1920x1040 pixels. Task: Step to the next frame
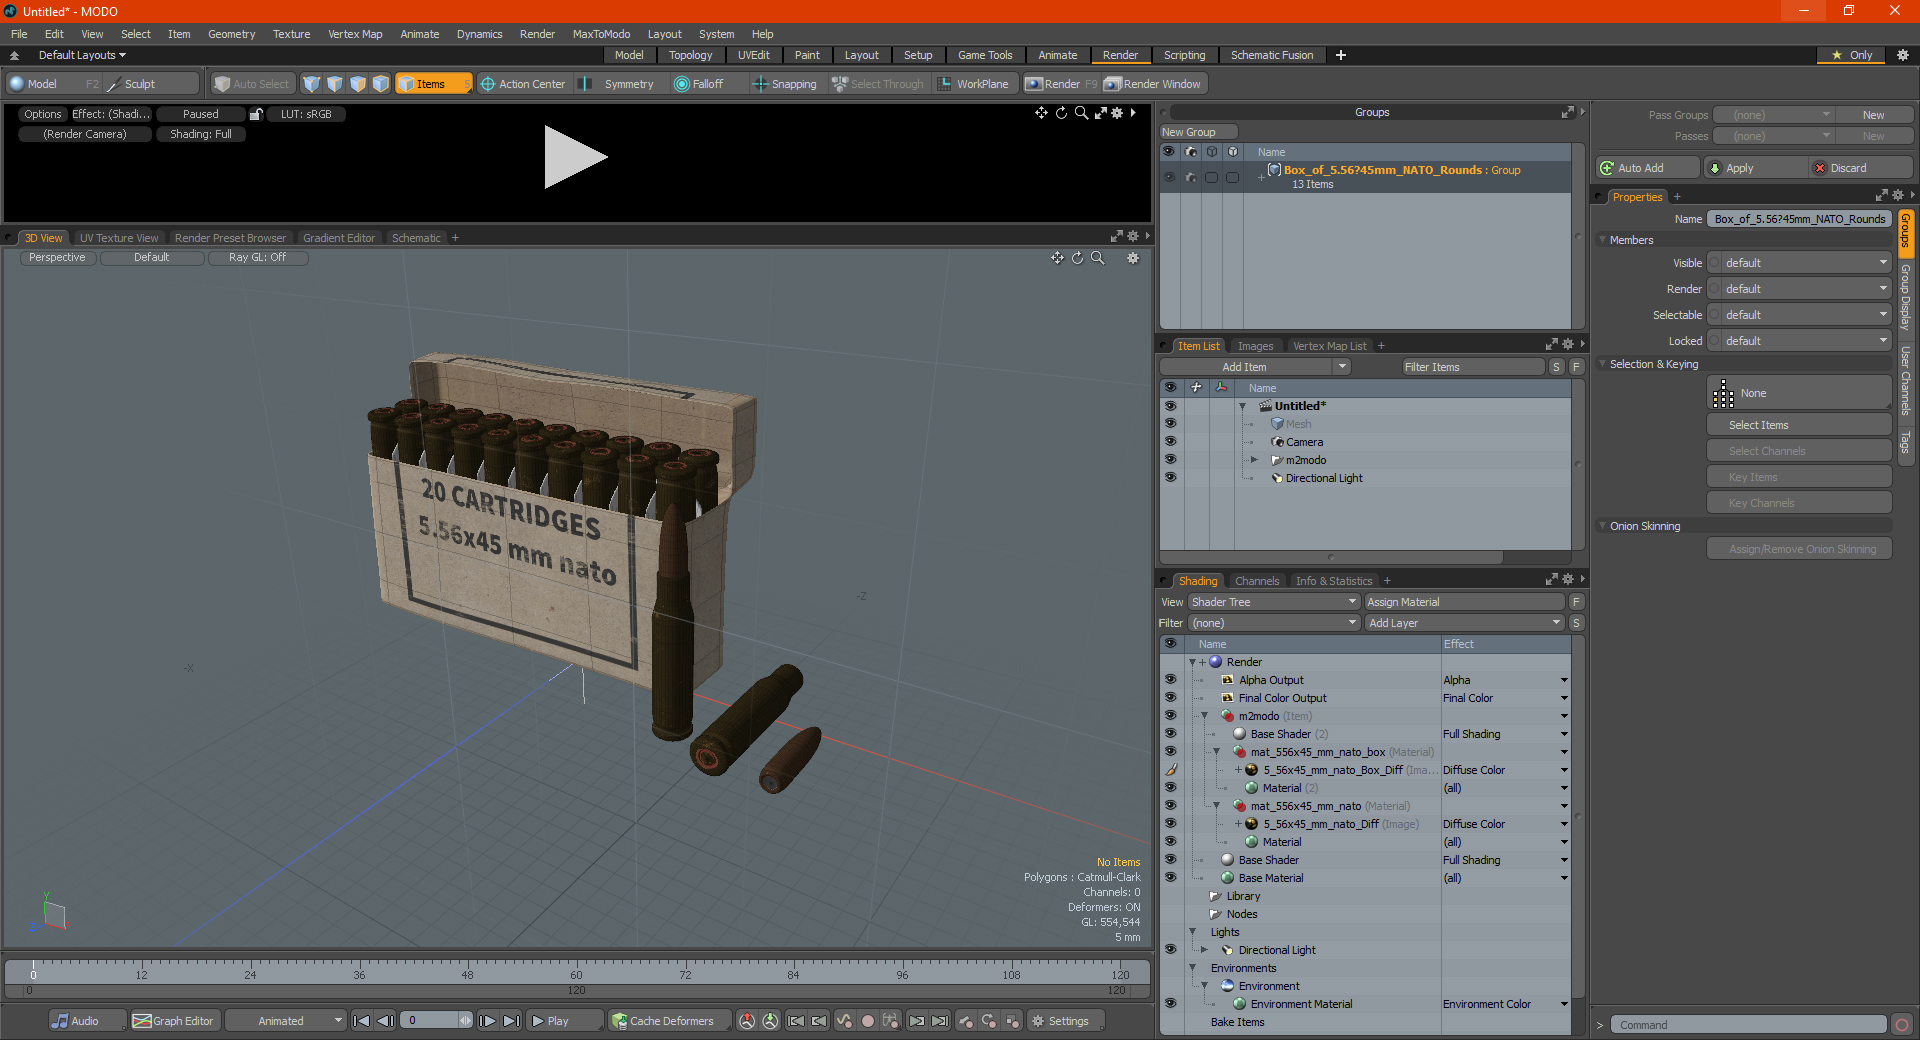tap(487, 1021)
